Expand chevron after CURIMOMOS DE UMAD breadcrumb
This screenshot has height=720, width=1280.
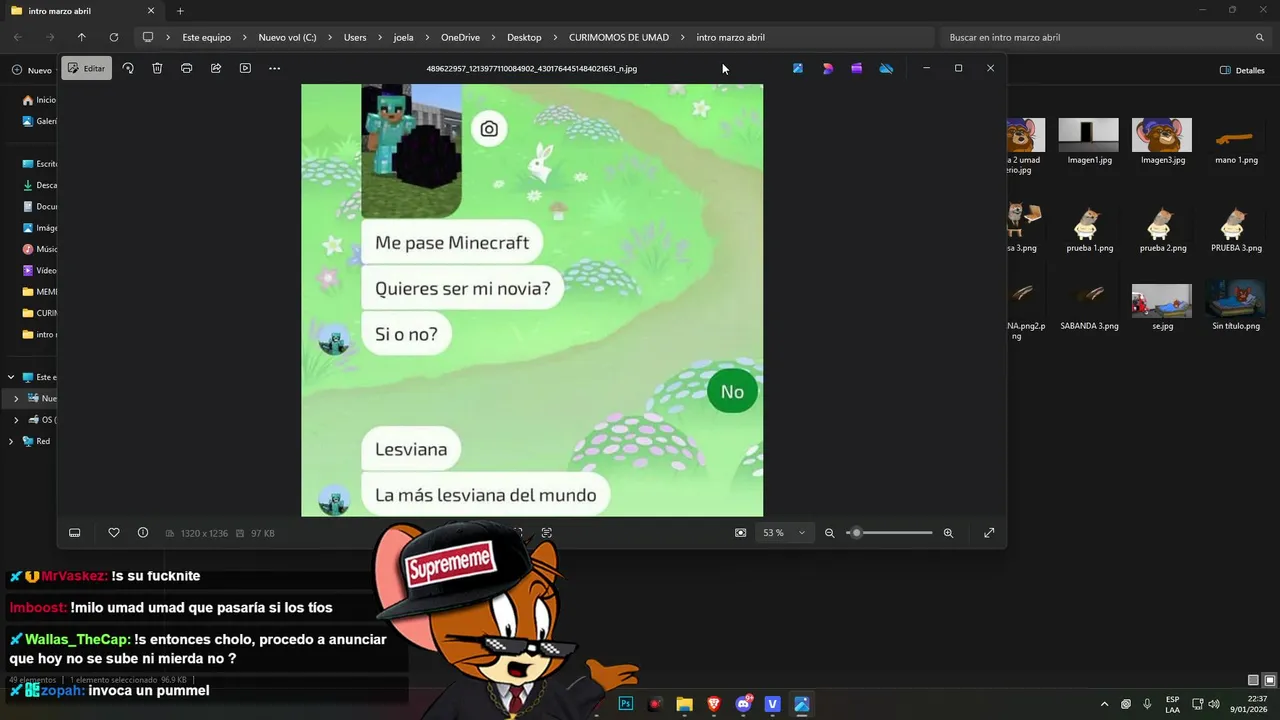(x=683, y=37)
